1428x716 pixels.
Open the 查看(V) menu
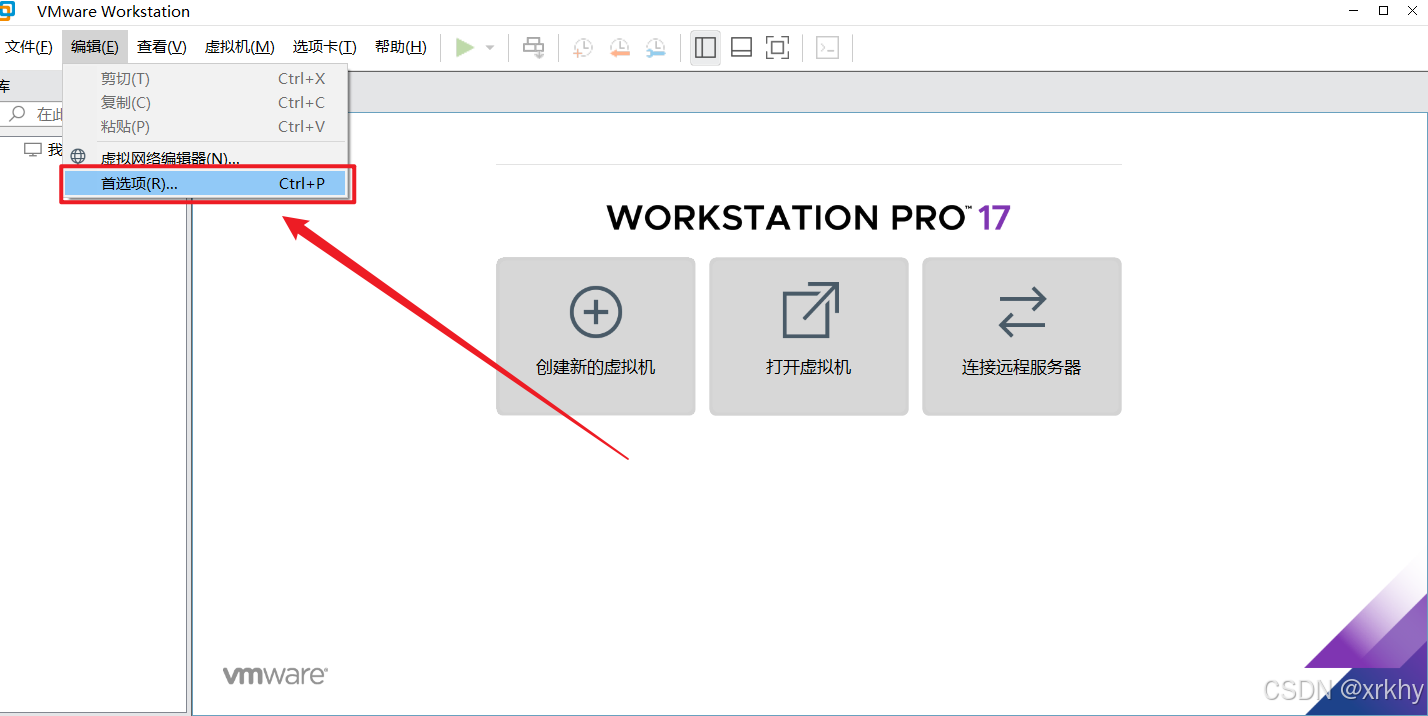[x=162, y=47]
